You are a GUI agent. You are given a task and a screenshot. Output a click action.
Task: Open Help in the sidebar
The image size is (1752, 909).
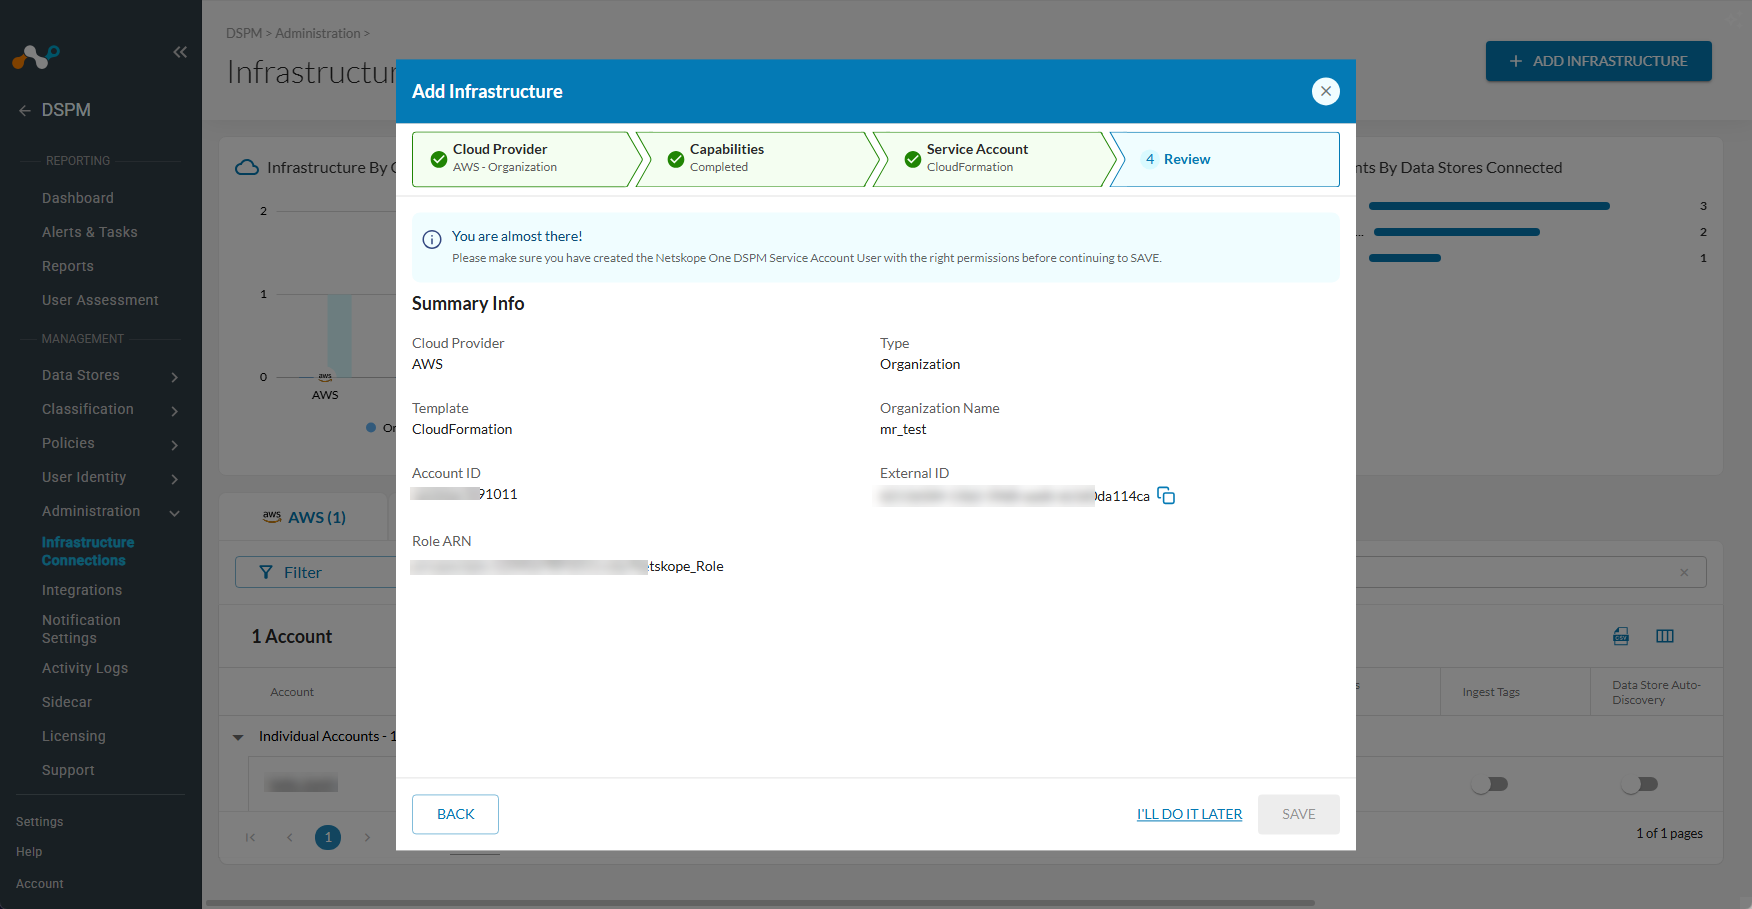pos(29,852)
